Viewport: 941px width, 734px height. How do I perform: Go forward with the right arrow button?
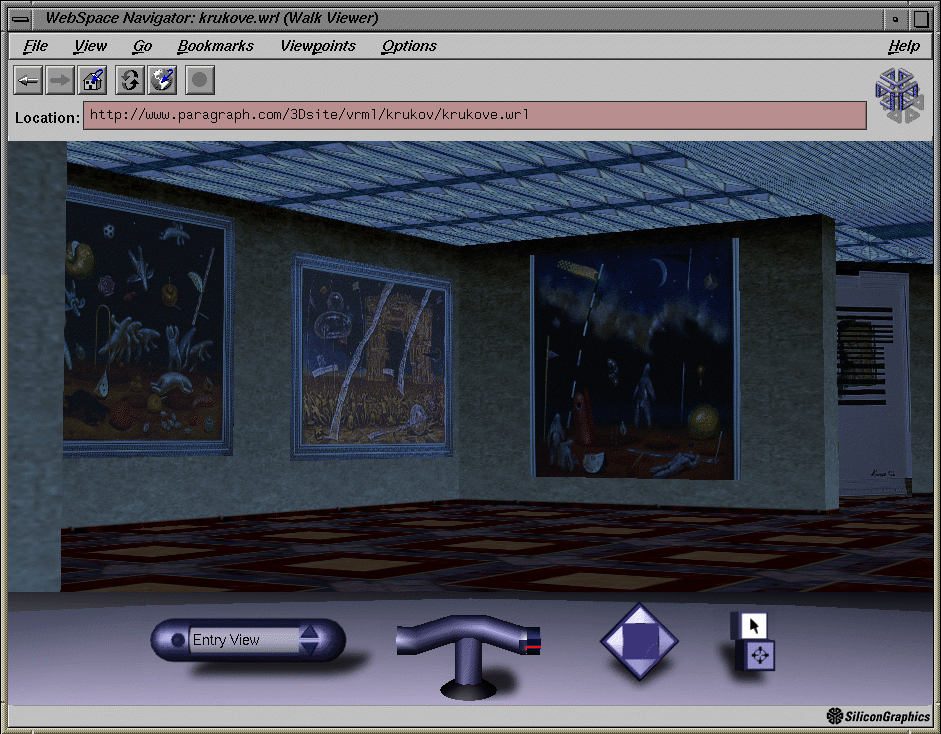point(60,80)
